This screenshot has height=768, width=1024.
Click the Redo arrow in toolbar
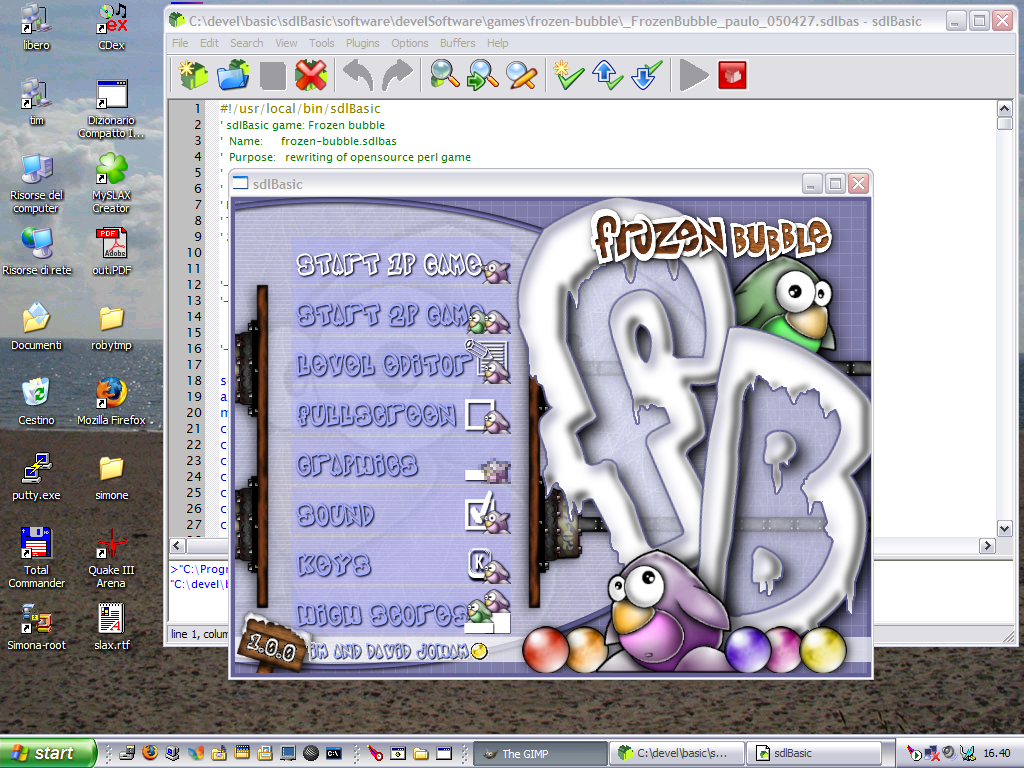(397, 75)
